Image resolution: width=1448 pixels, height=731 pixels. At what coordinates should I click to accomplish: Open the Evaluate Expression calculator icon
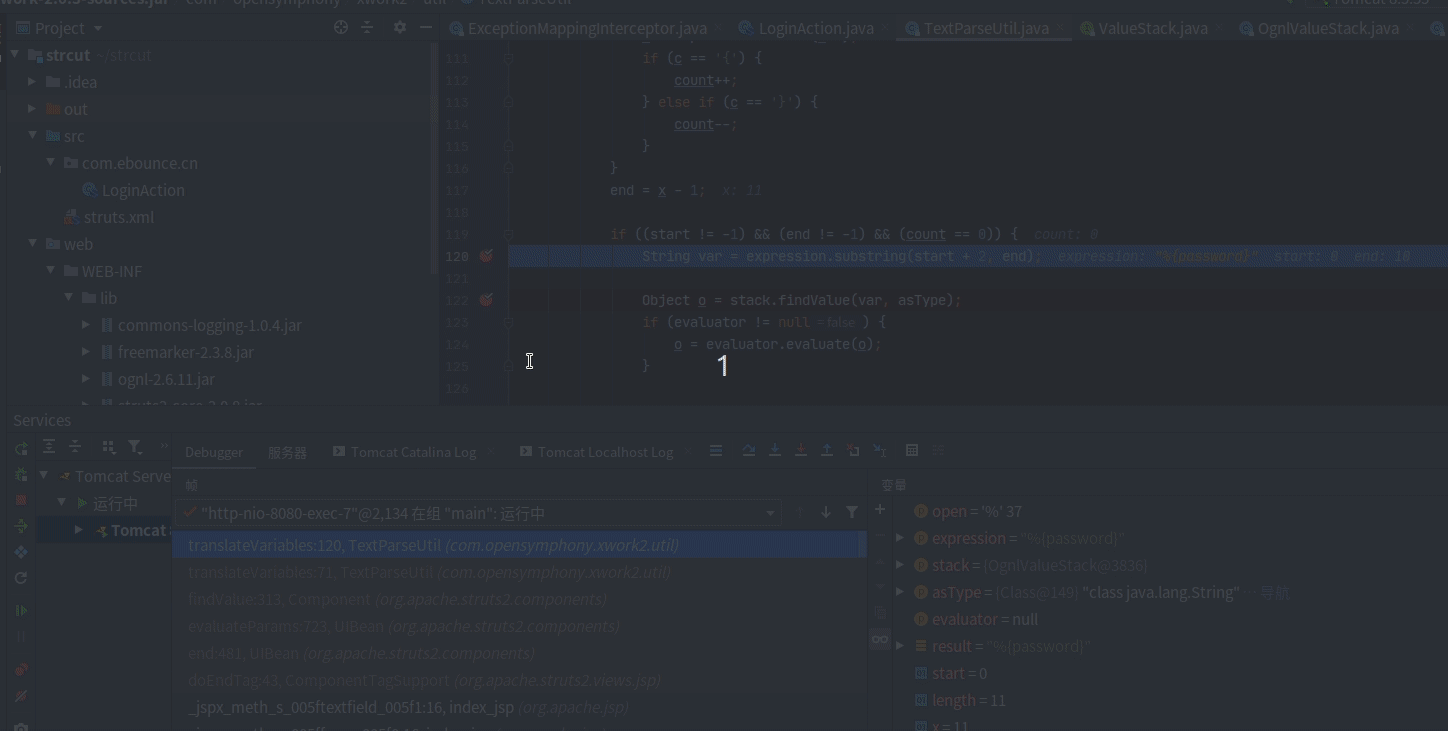click(x=912, y=451)
